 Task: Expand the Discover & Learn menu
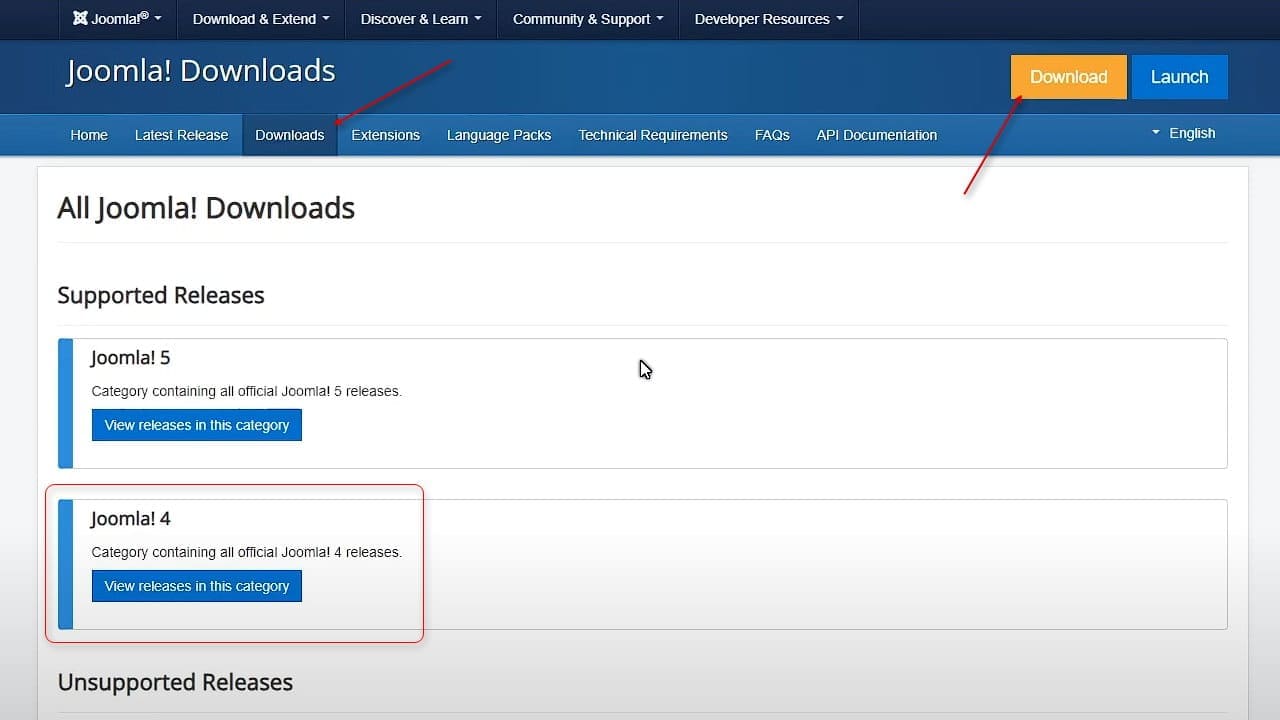click(x=421, y=19)
